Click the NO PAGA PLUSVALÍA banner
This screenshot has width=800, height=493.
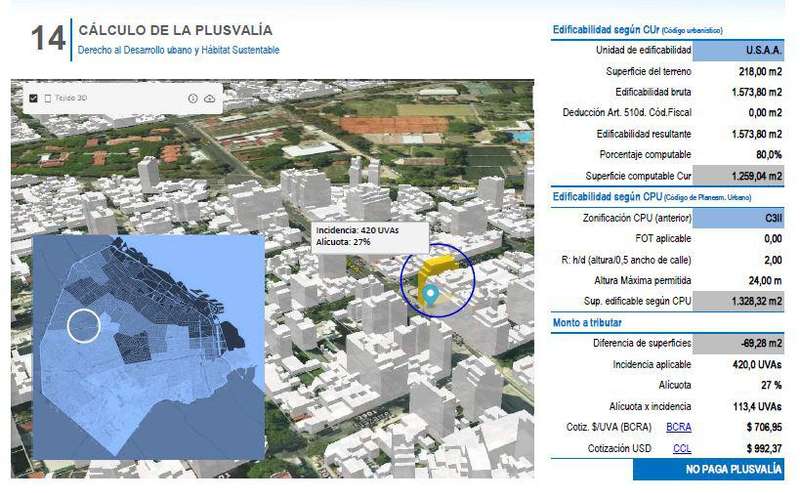pos(736,469)
